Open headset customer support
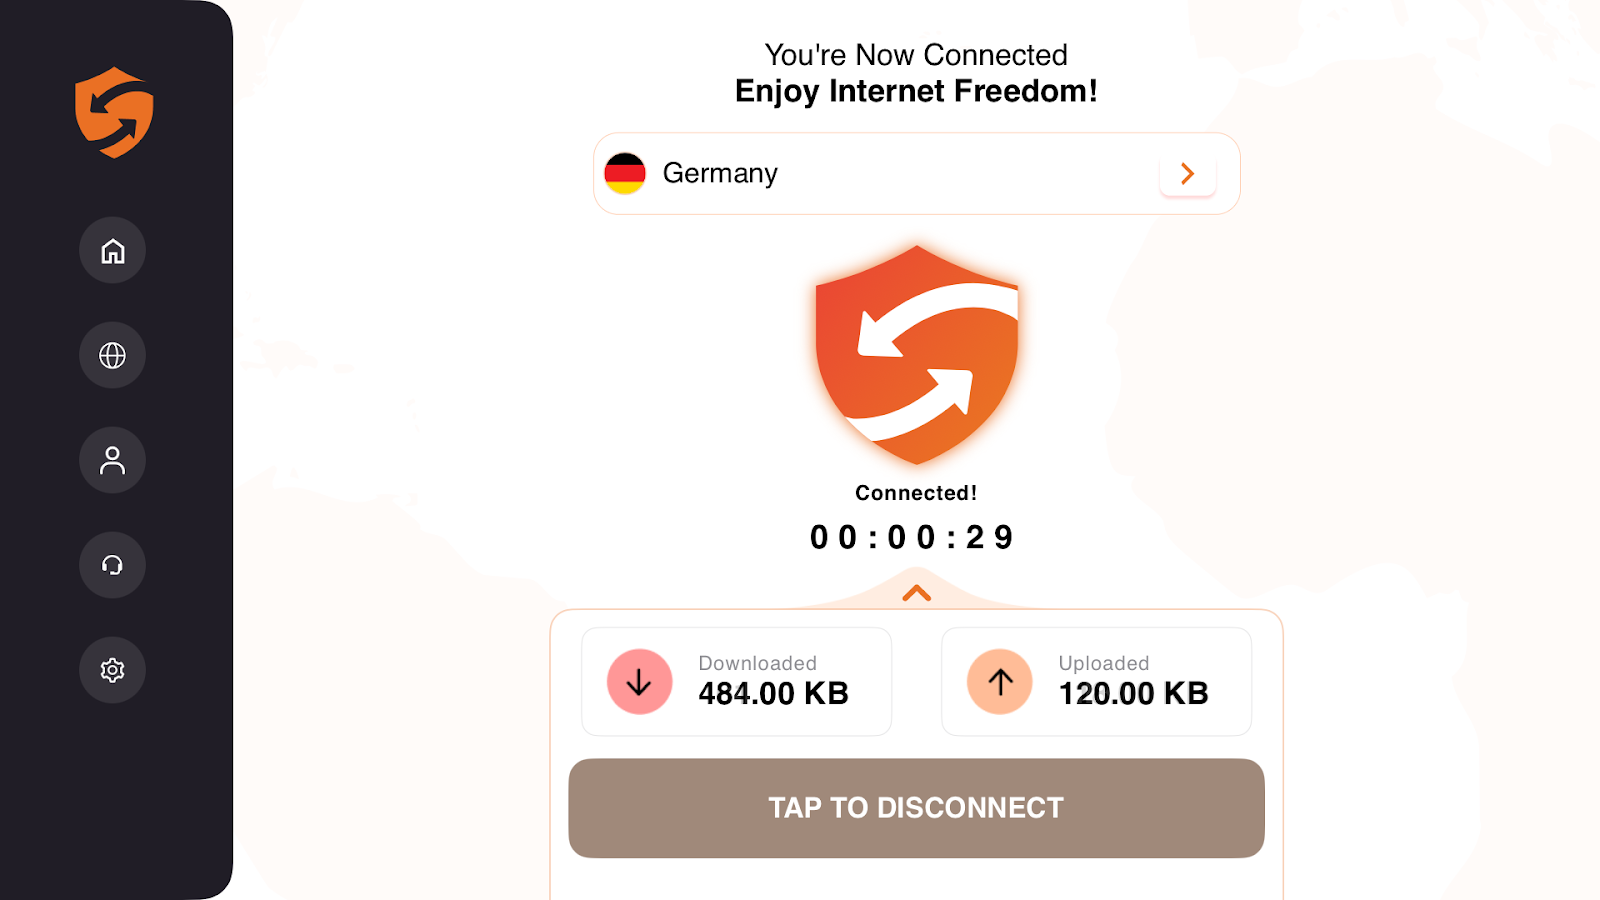The image size is (1600, 900). [x=113, y=565]
